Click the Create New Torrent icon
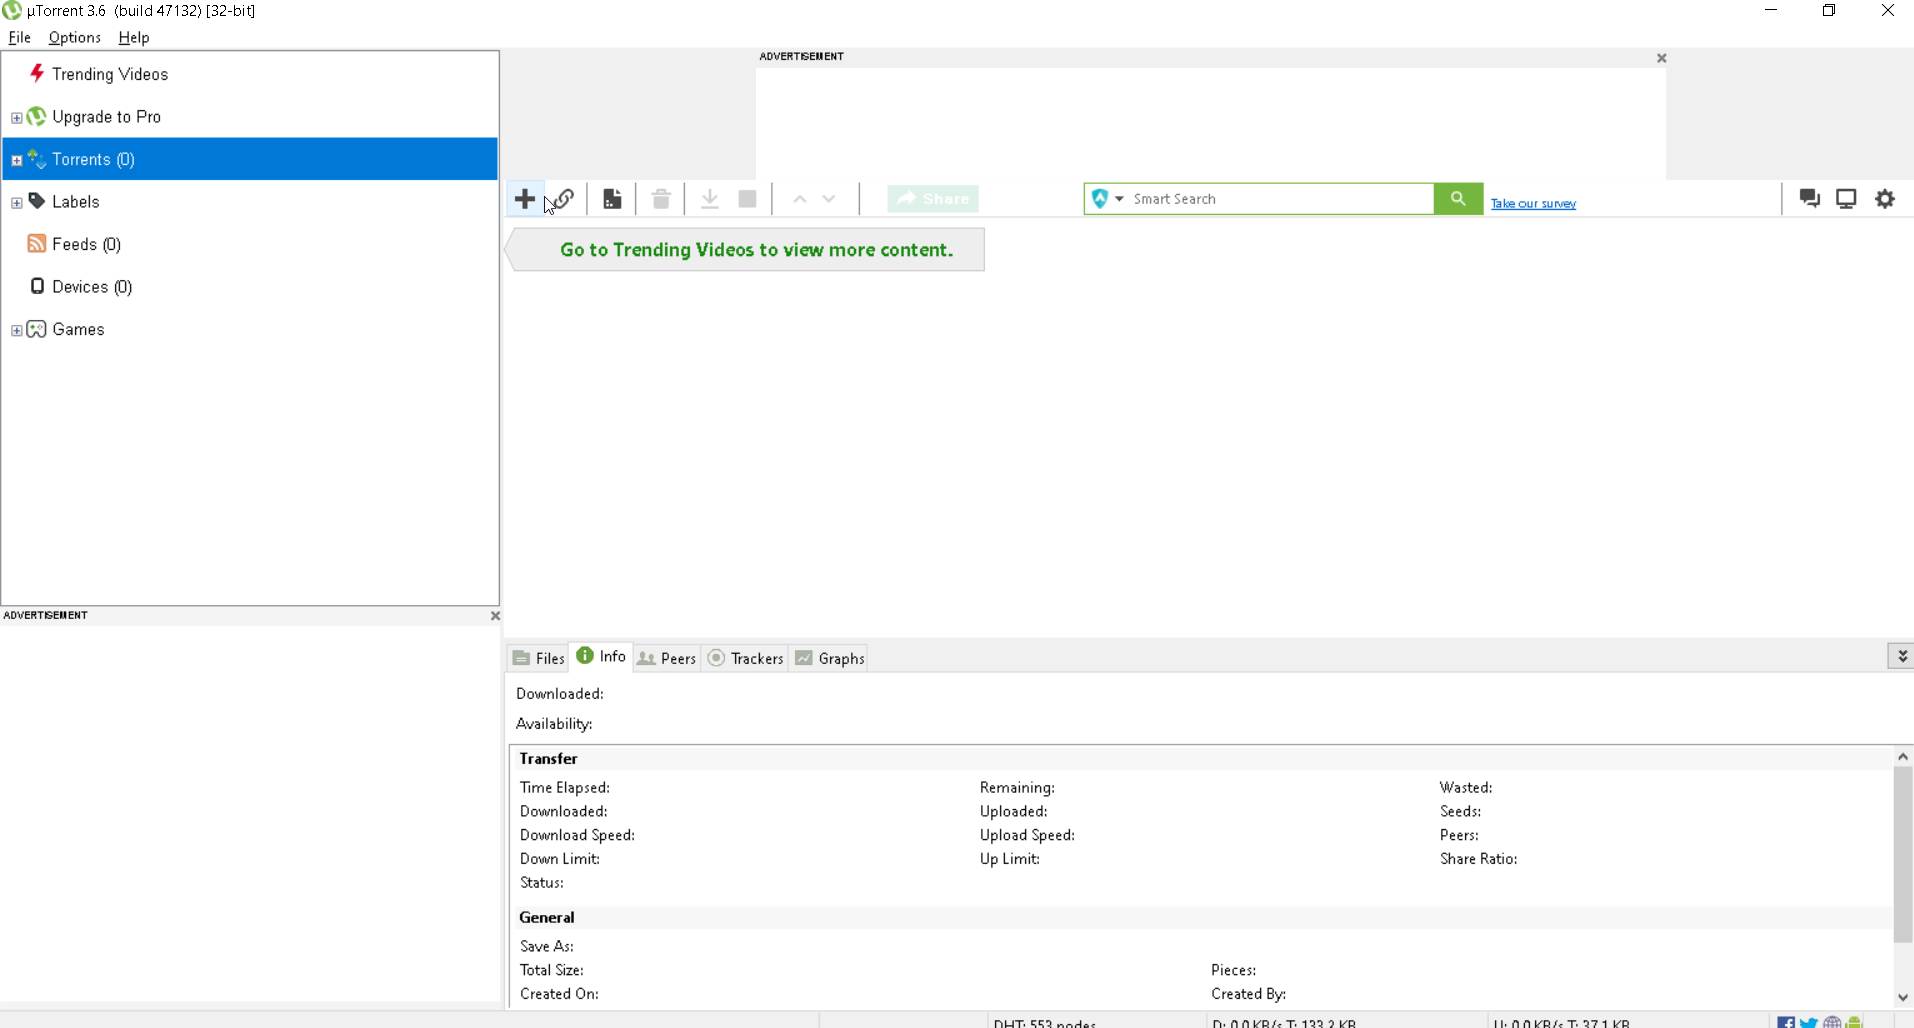This screenshot has height=1028, width=1914. 612,199
